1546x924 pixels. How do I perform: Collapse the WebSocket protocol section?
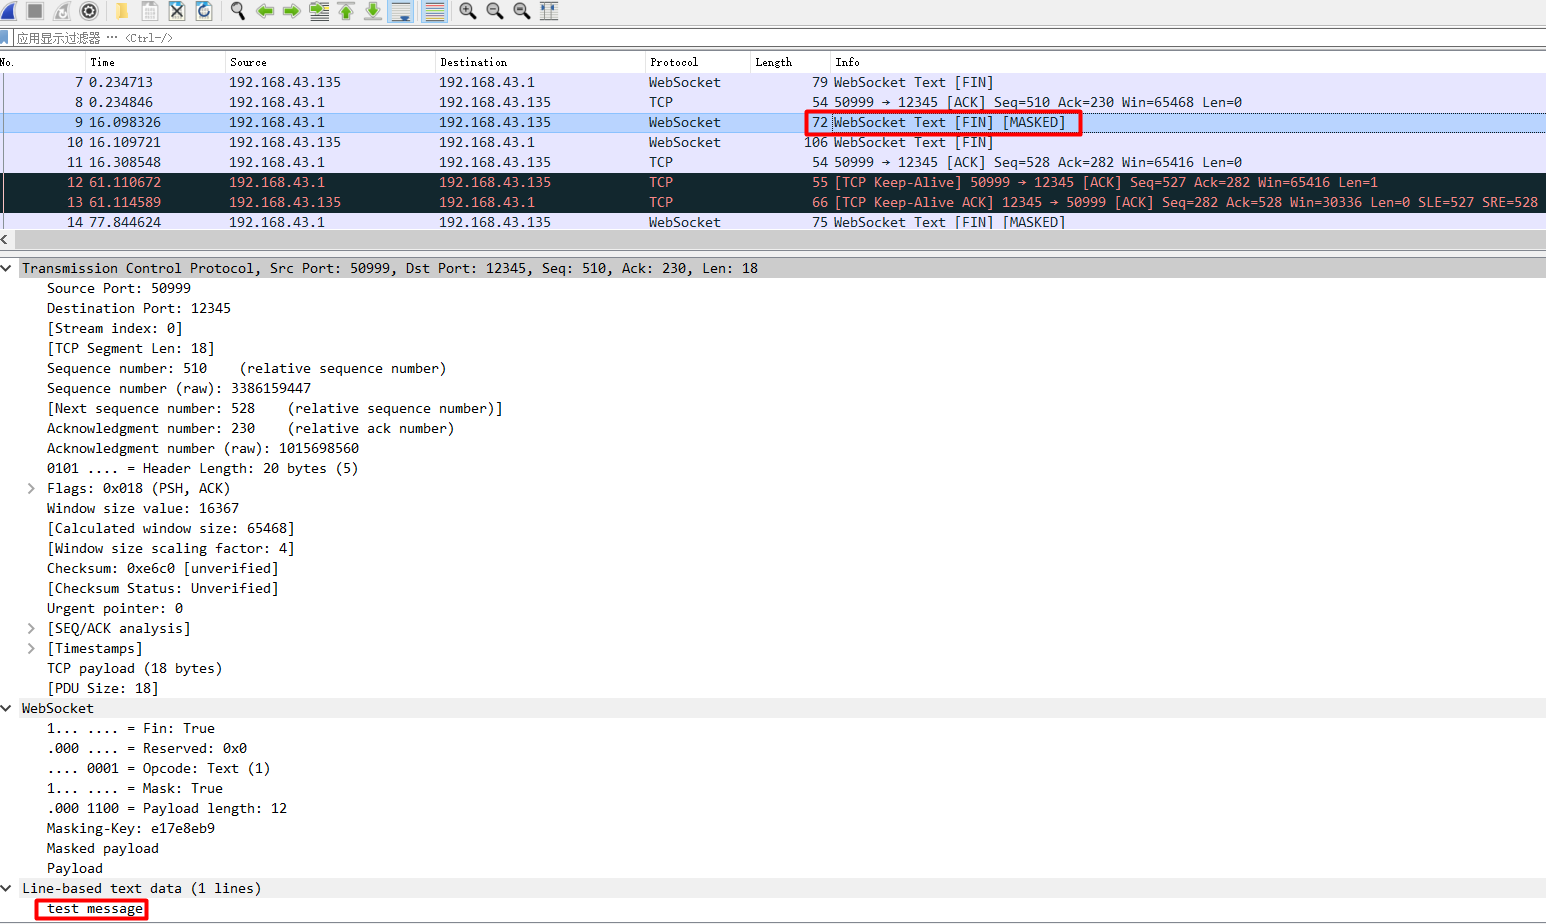pyautogui.click(x=7, y=708)
